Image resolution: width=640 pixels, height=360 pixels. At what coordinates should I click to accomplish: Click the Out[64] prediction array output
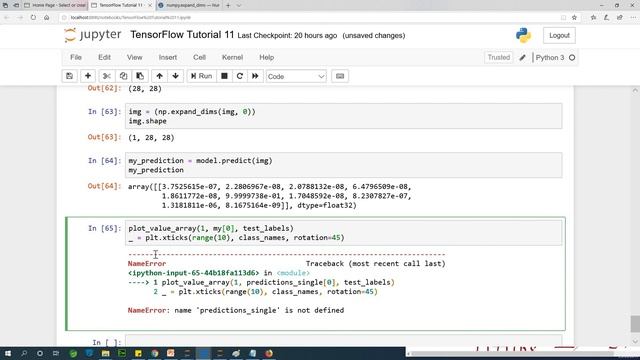click(270, 196)
